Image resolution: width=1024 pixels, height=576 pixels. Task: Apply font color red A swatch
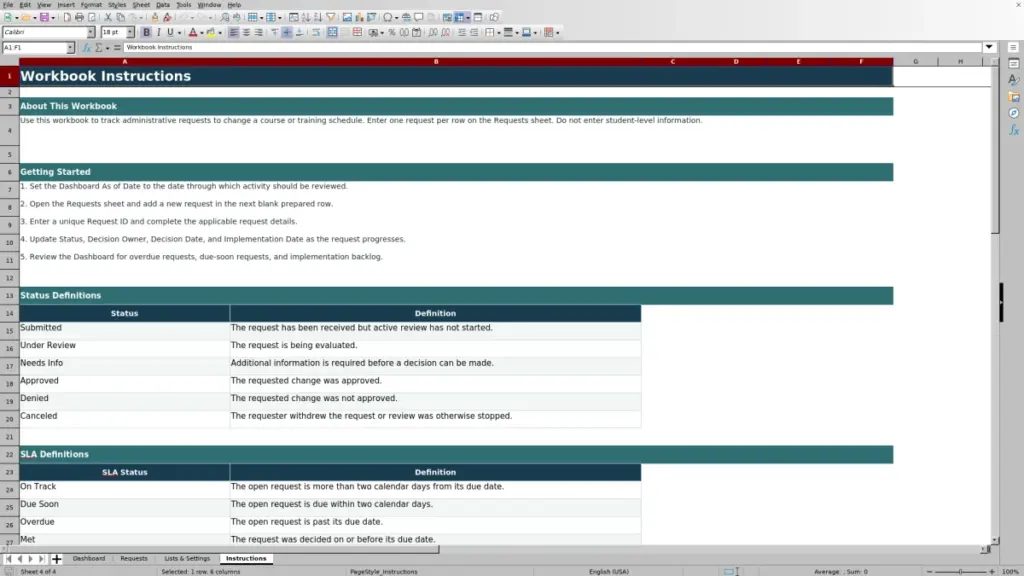[193, 32]
